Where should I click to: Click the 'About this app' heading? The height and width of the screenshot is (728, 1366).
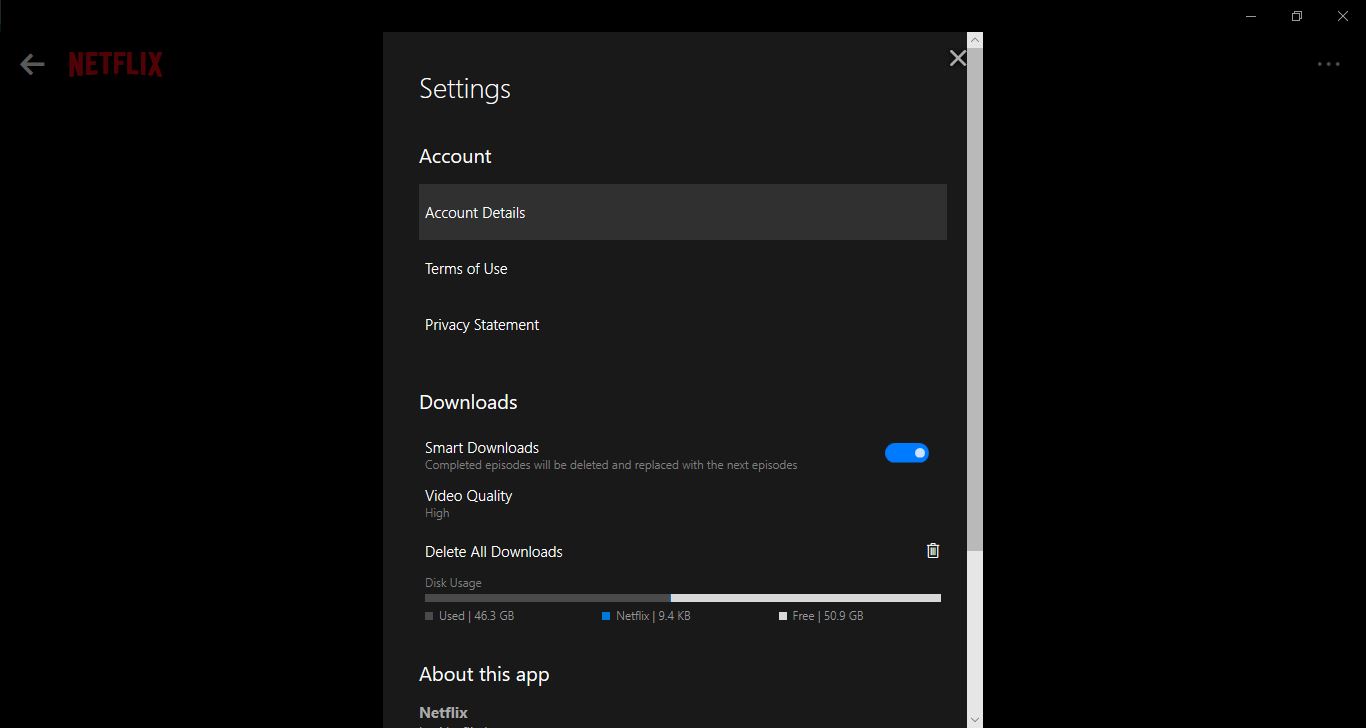pyautogui.click(x=484, y=675)
